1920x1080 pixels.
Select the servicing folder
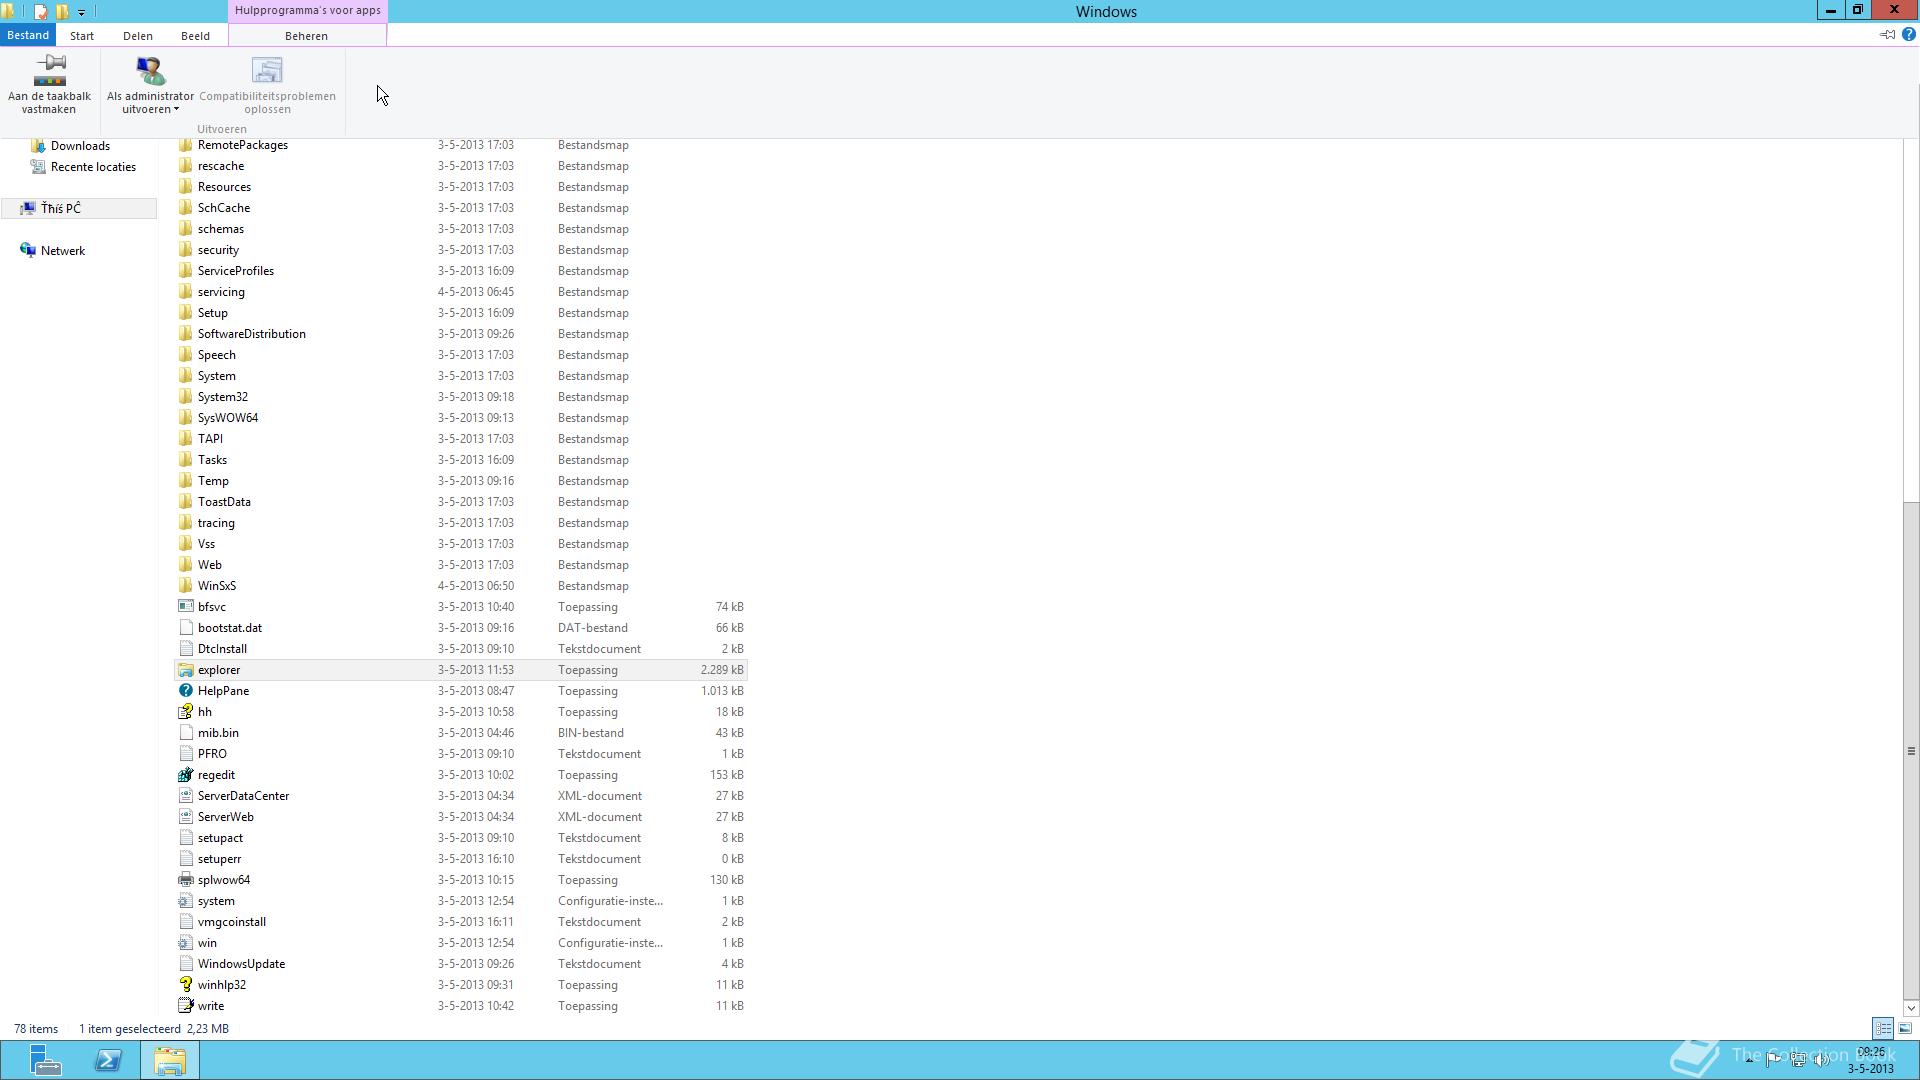click(x=461, y=292)
